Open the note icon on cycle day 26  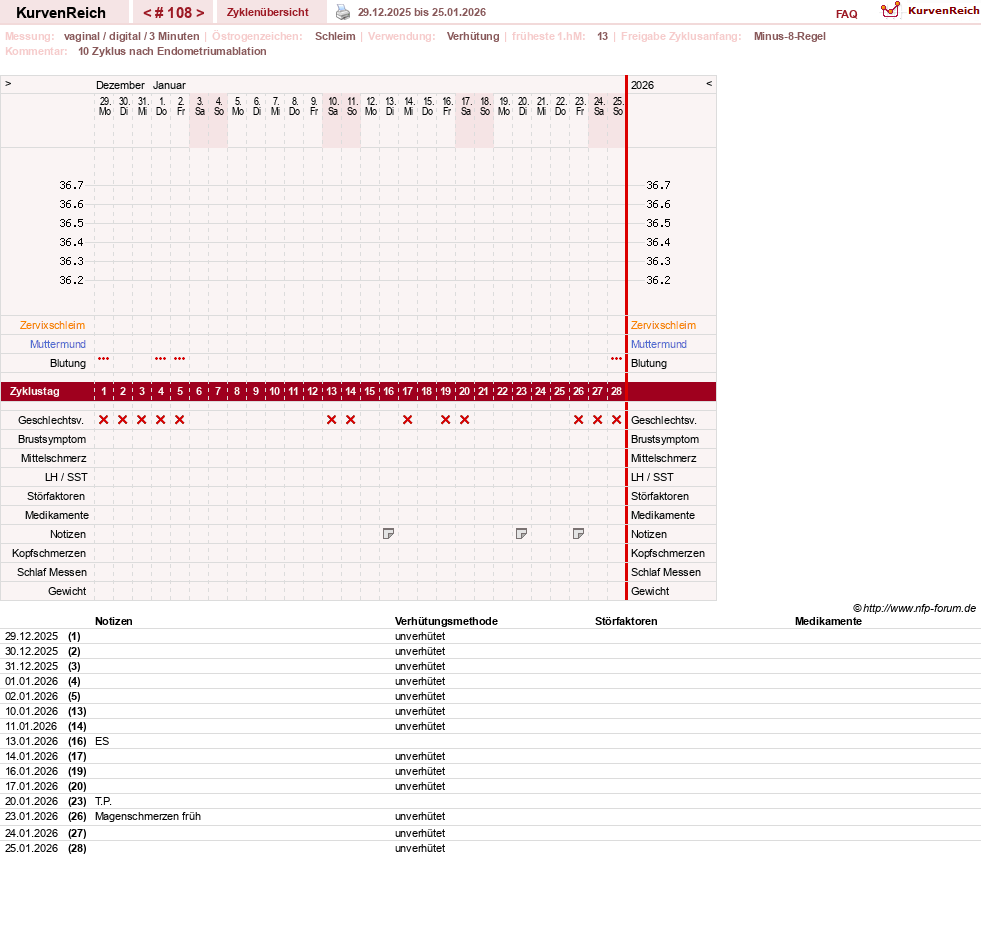coord(578,534)
